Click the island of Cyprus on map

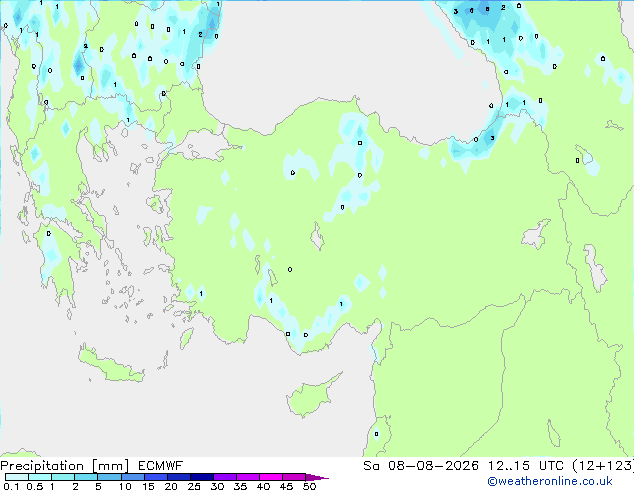(309, 397)
